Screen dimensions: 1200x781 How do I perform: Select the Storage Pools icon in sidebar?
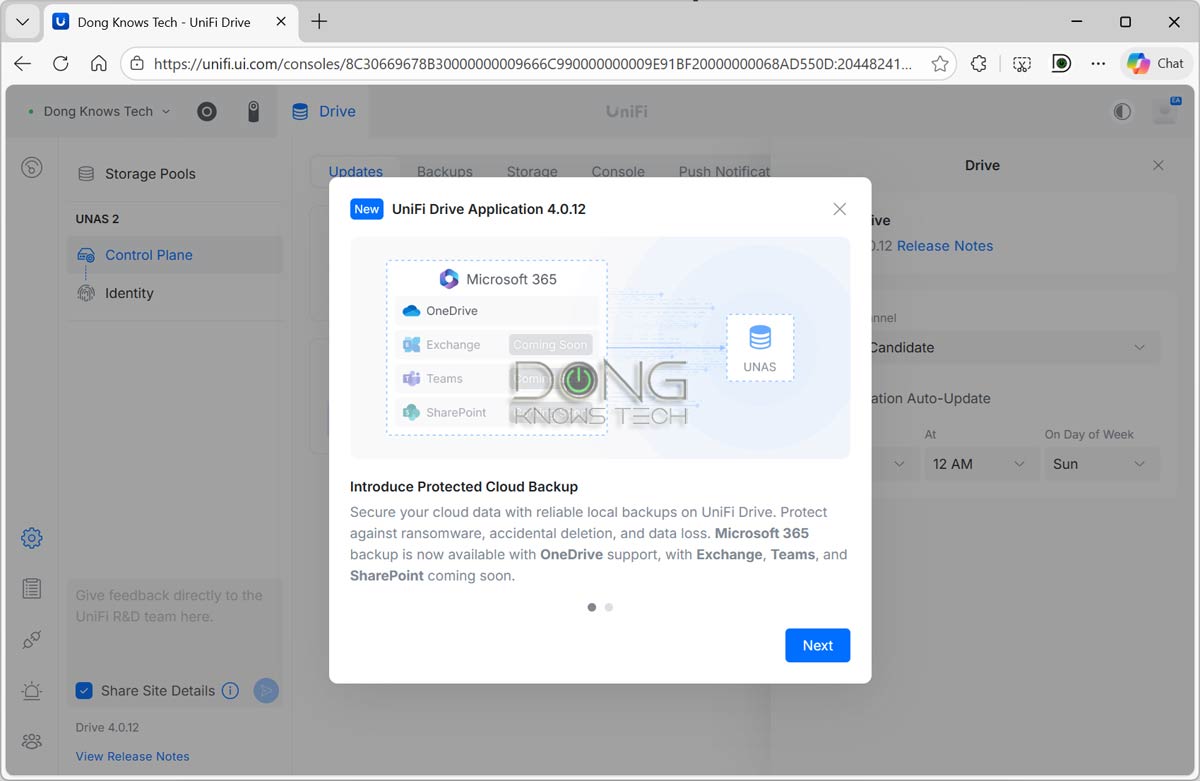click(86, 173)
